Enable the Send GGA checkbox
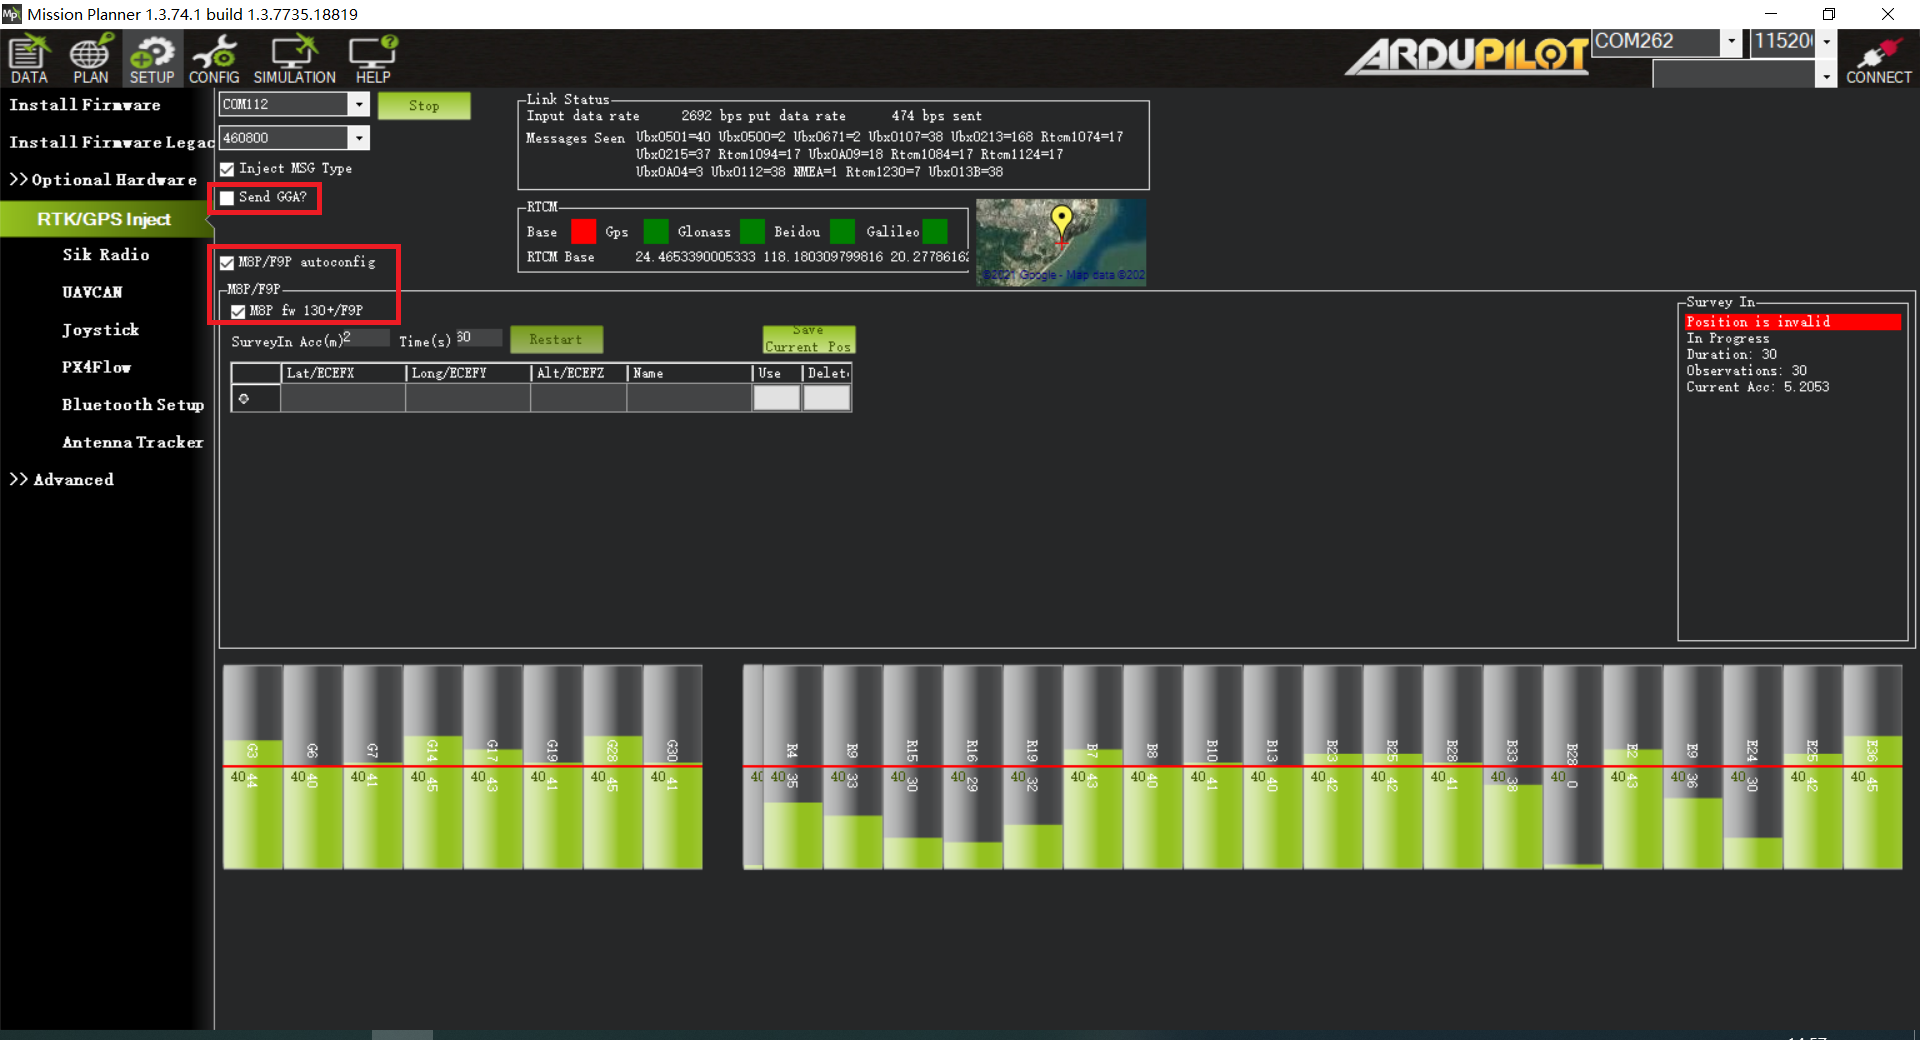 (228, 198)
